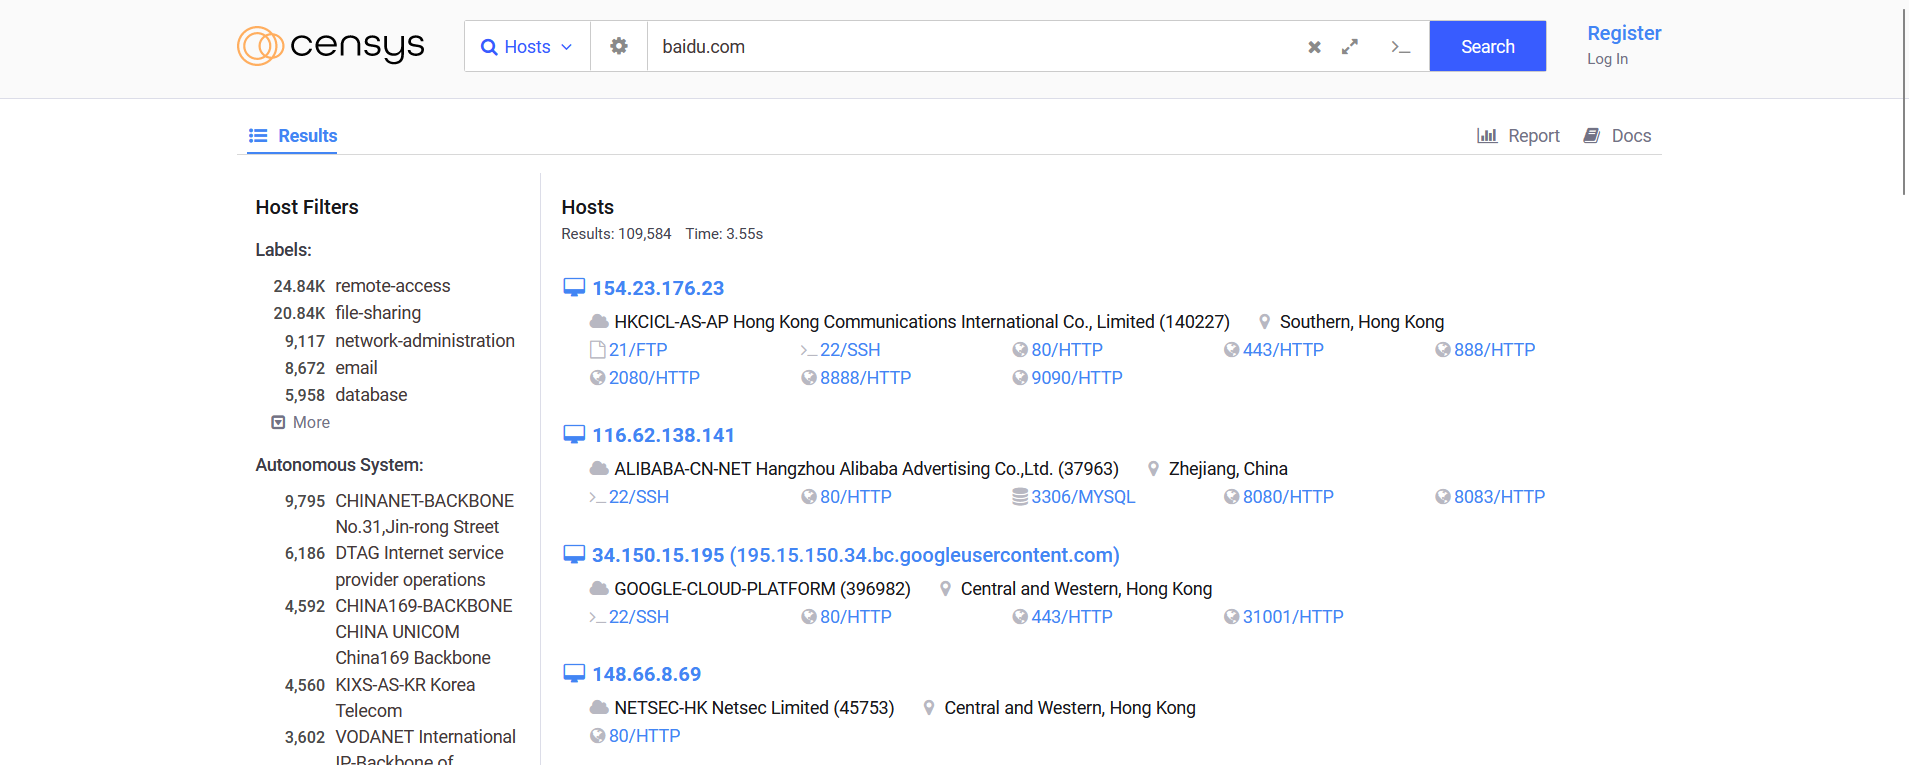Click cloud icon beside NETSEC-HK
Viewport: 1909px width, 765px height.
click(x=599, y=708)
